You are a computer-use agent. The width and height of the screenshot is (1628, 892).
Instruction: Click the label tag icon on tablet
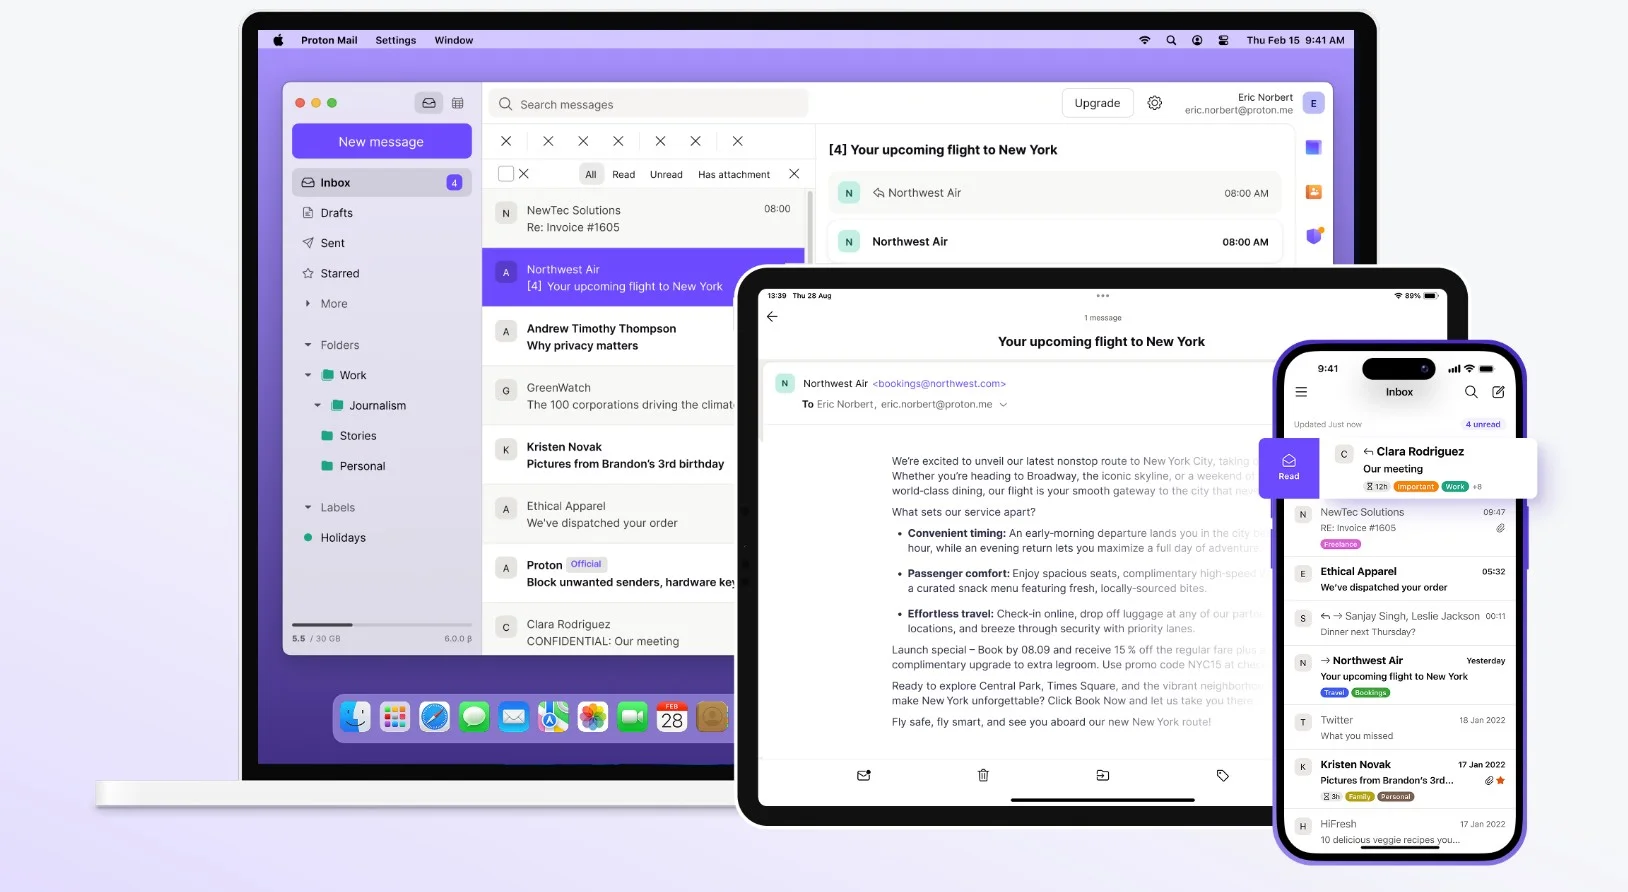tap(1222, 775)
